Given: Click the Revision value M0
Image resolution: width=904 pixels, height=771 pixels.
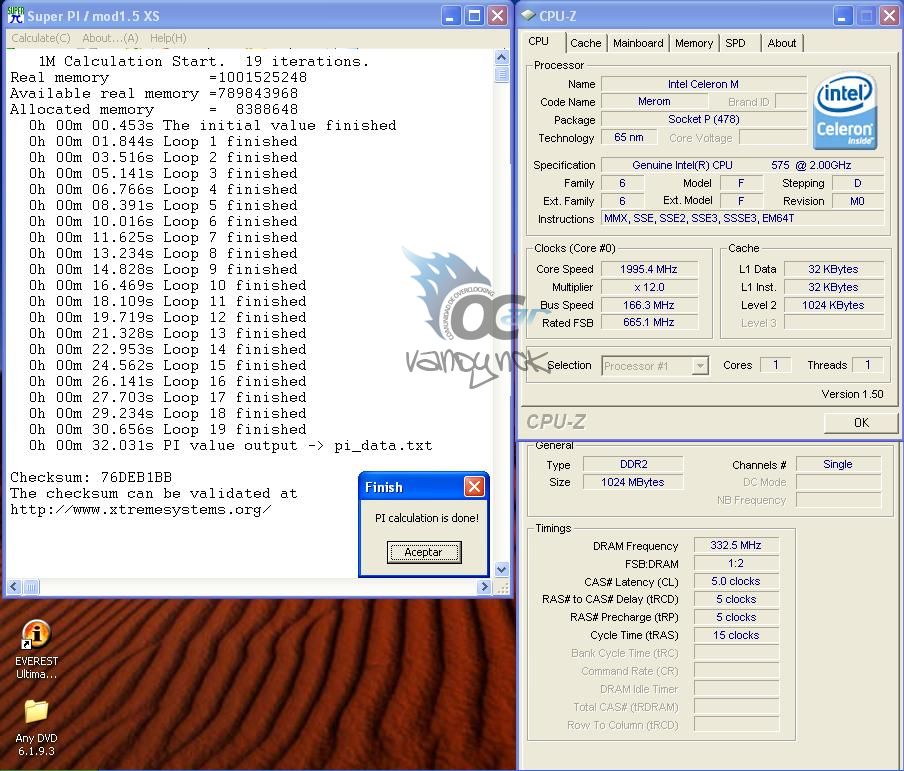Looking at the screenshot, I should pos(857,201).
